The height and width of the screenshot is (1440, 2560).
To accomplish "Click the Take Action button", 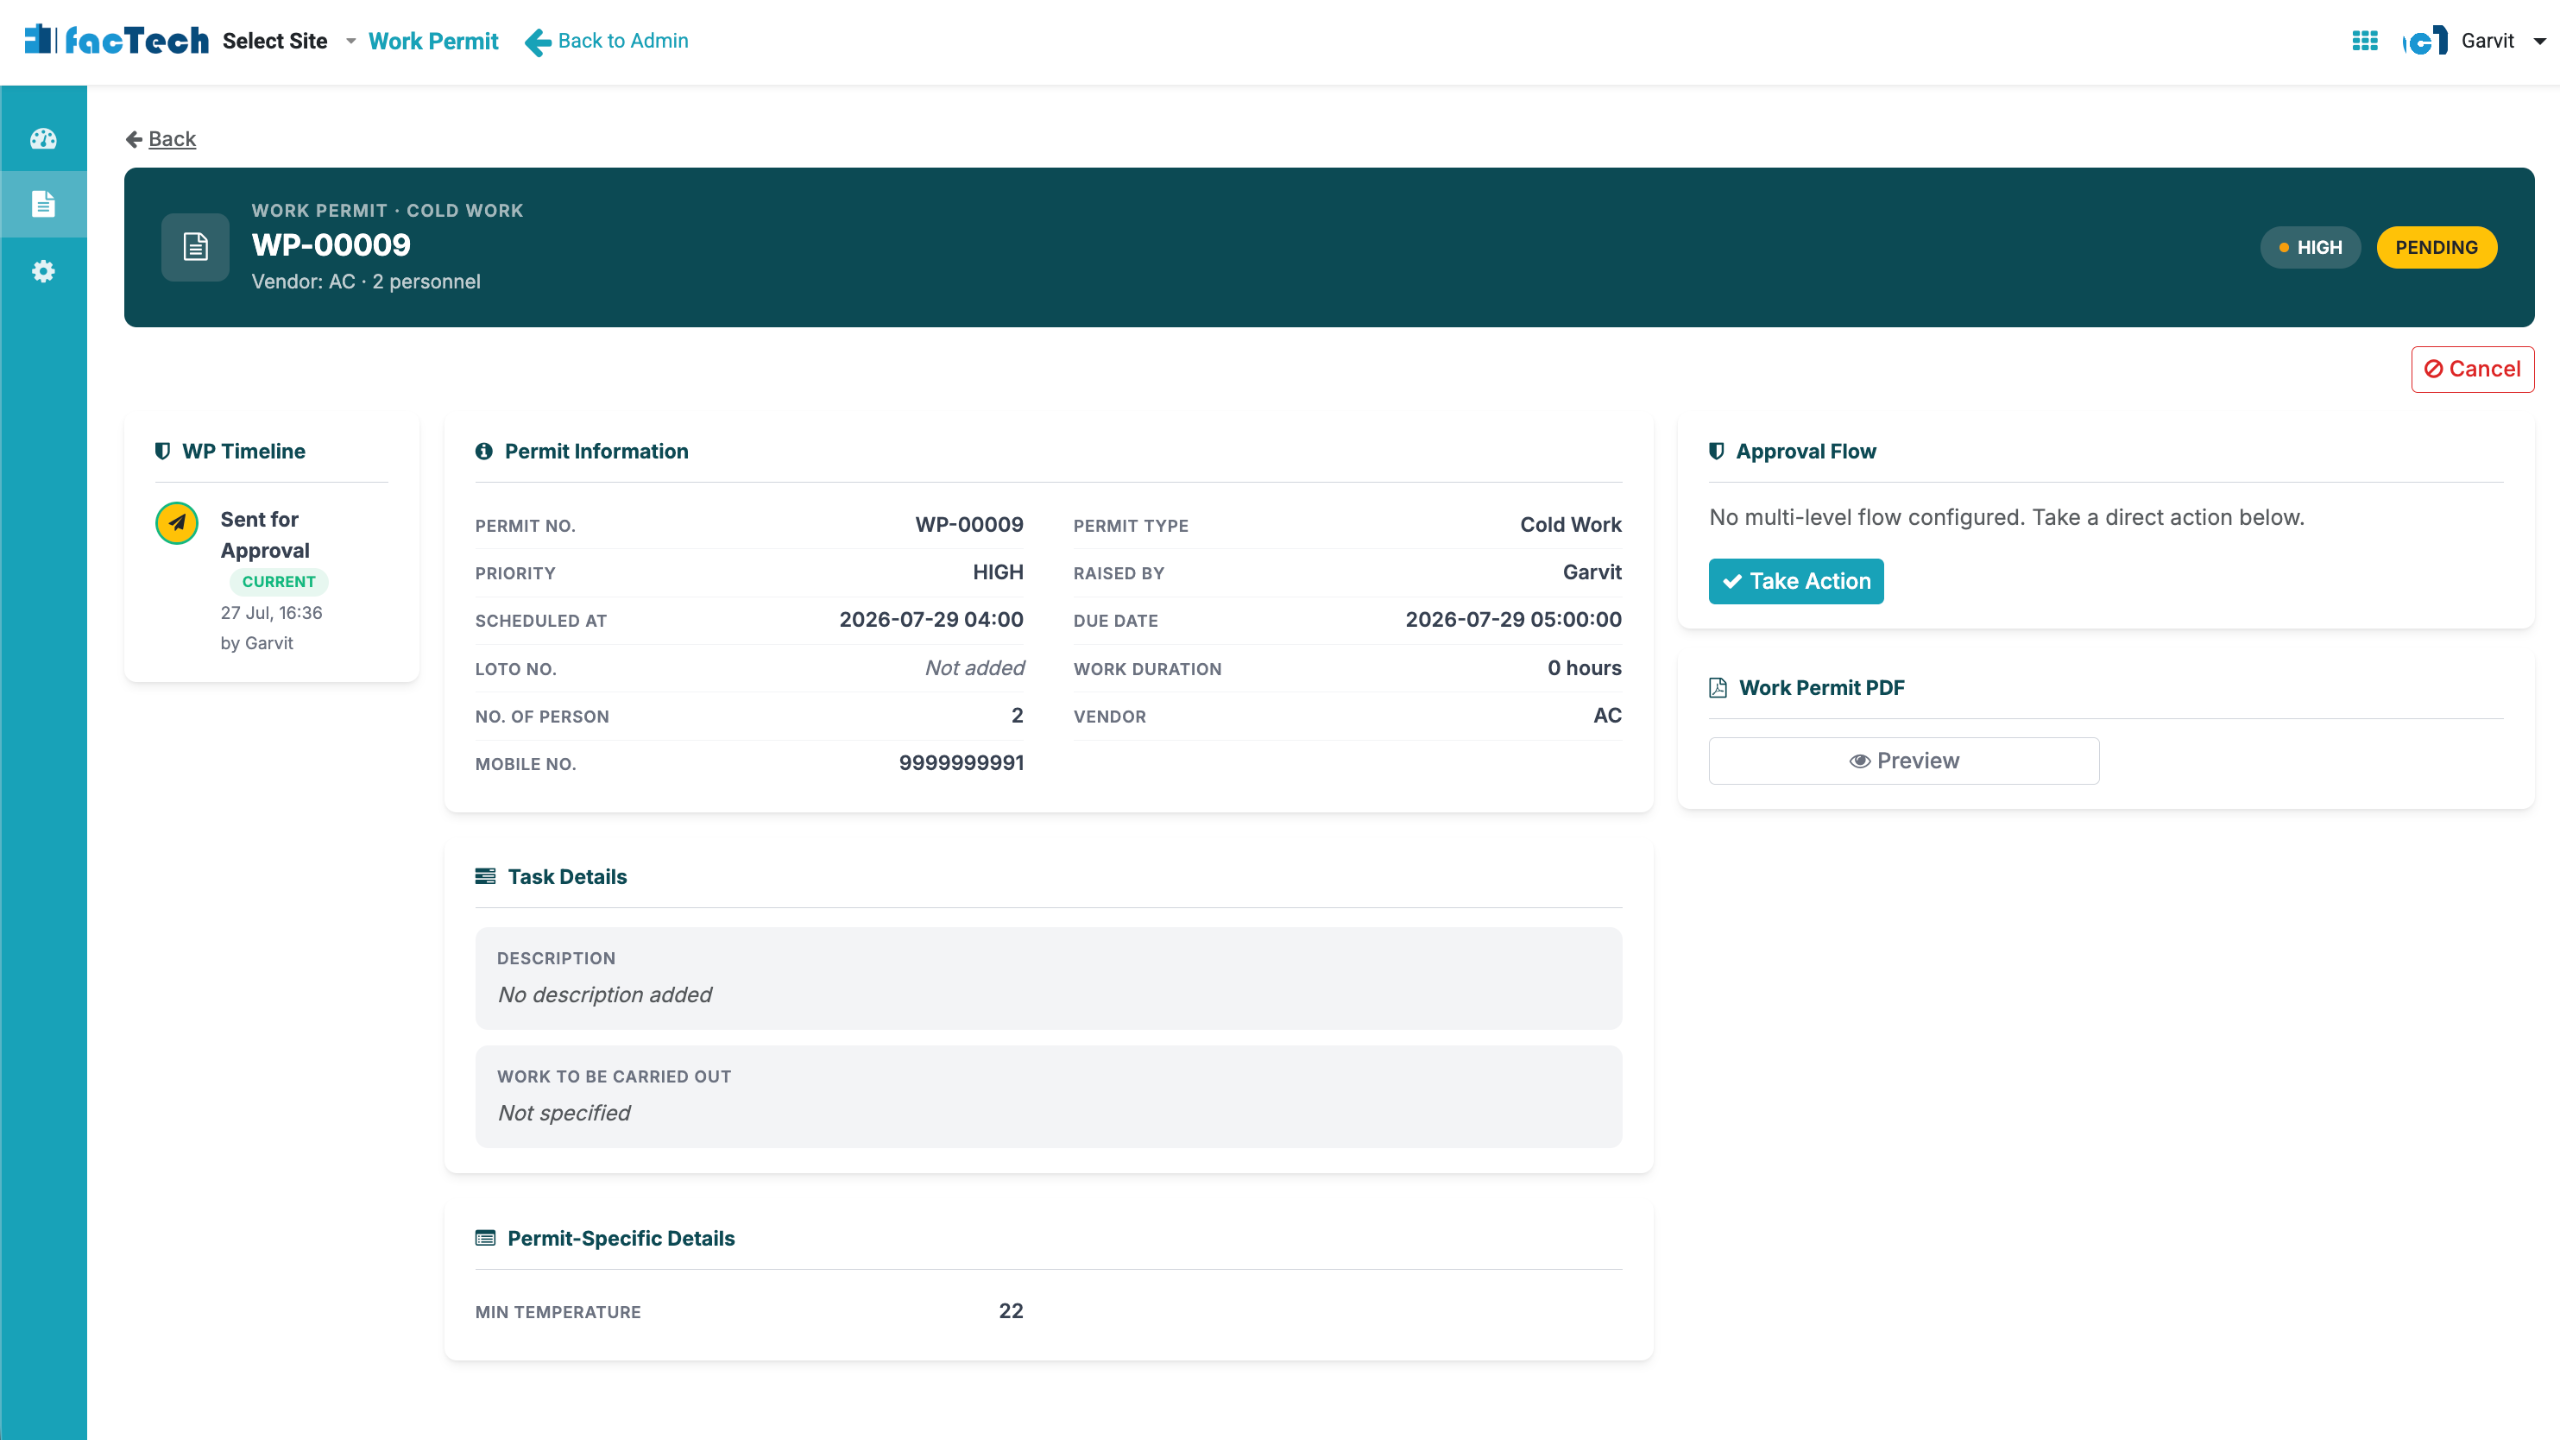I will pos(1796,581).
